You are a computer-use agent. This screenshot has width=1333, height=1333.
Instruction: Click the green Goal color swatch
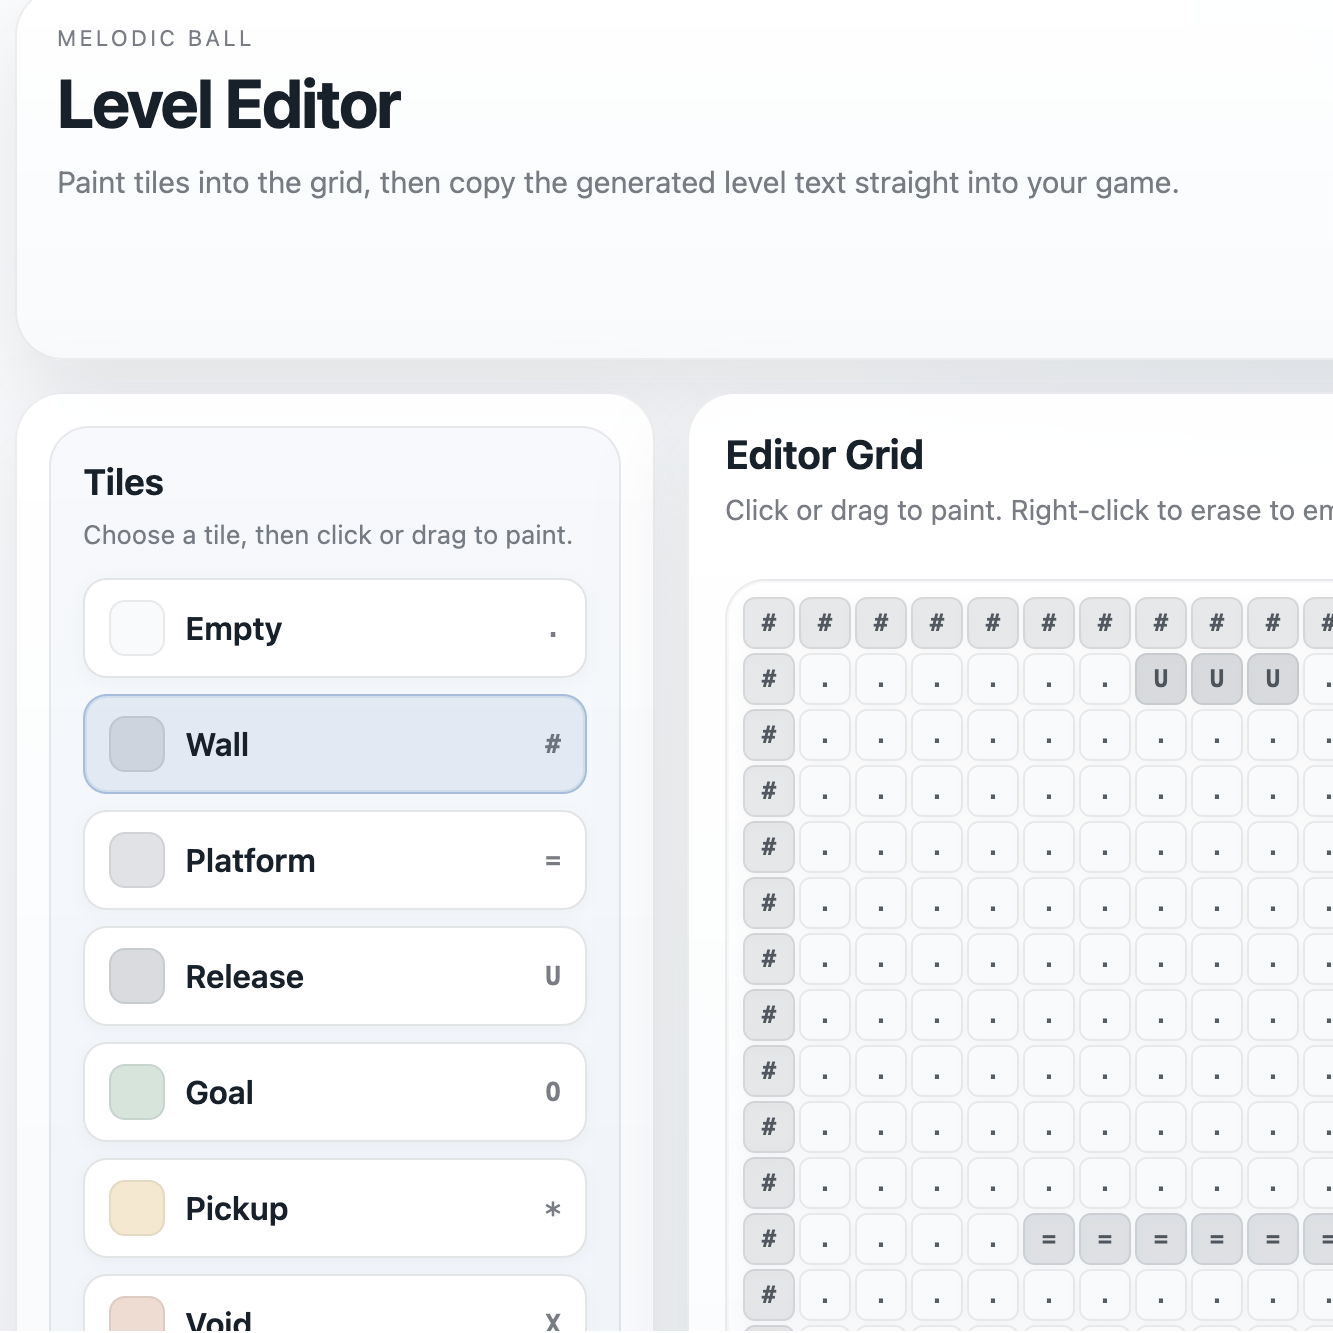coord(136,1092)
